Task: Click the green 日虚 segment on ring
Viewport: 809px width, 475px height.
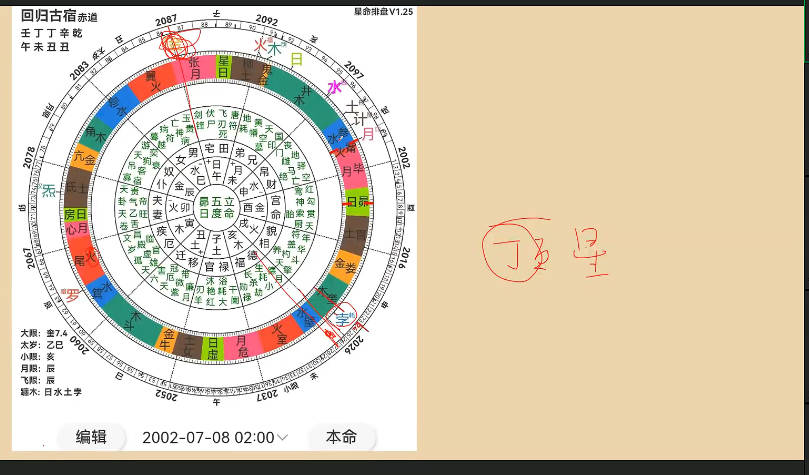Action: pyautogui.click(x=212, y=347)
